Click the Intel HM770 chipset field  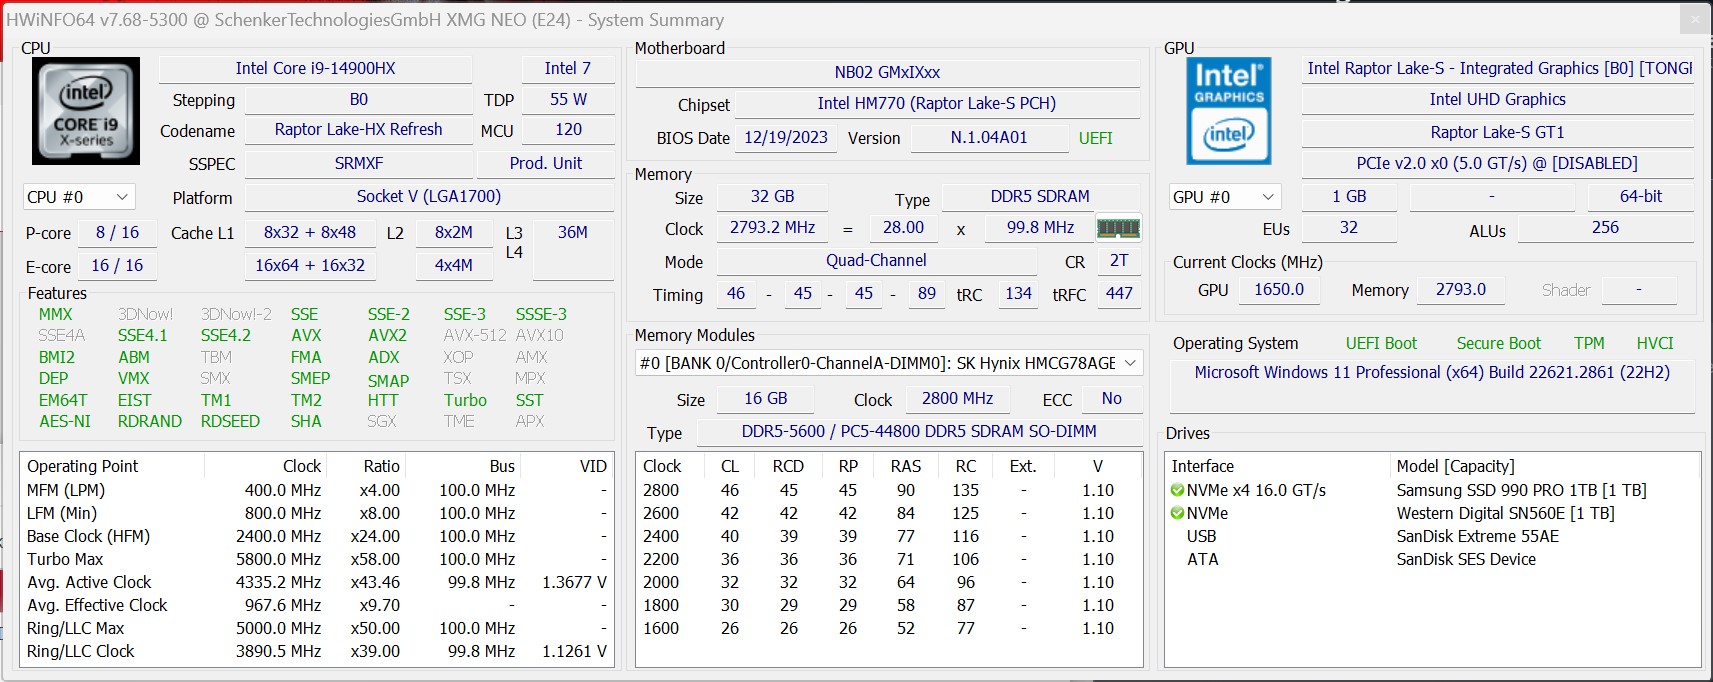[936, 104]
